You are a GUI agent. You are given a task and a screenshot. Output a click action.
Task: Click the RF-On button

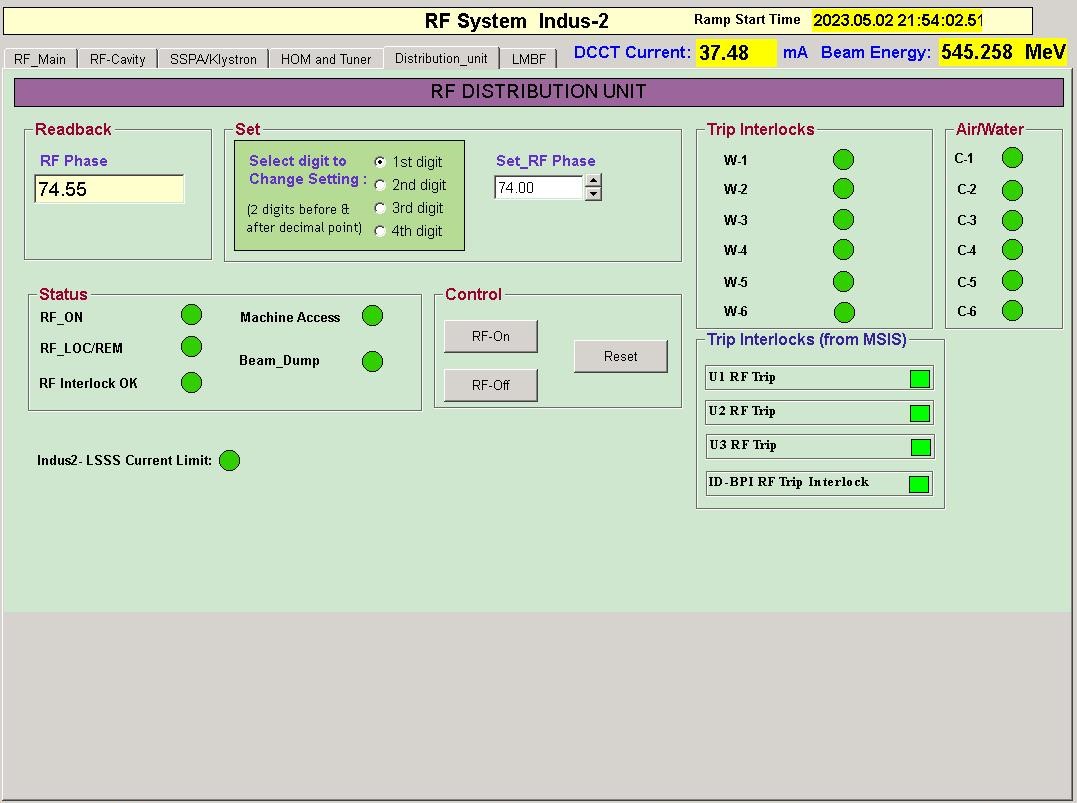click(490, 337)
